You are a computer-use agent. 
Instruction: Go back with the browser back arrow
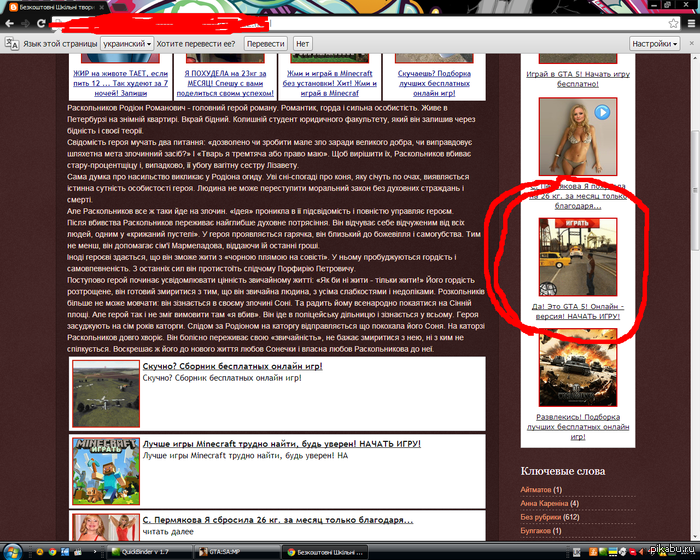pos(9,23)
